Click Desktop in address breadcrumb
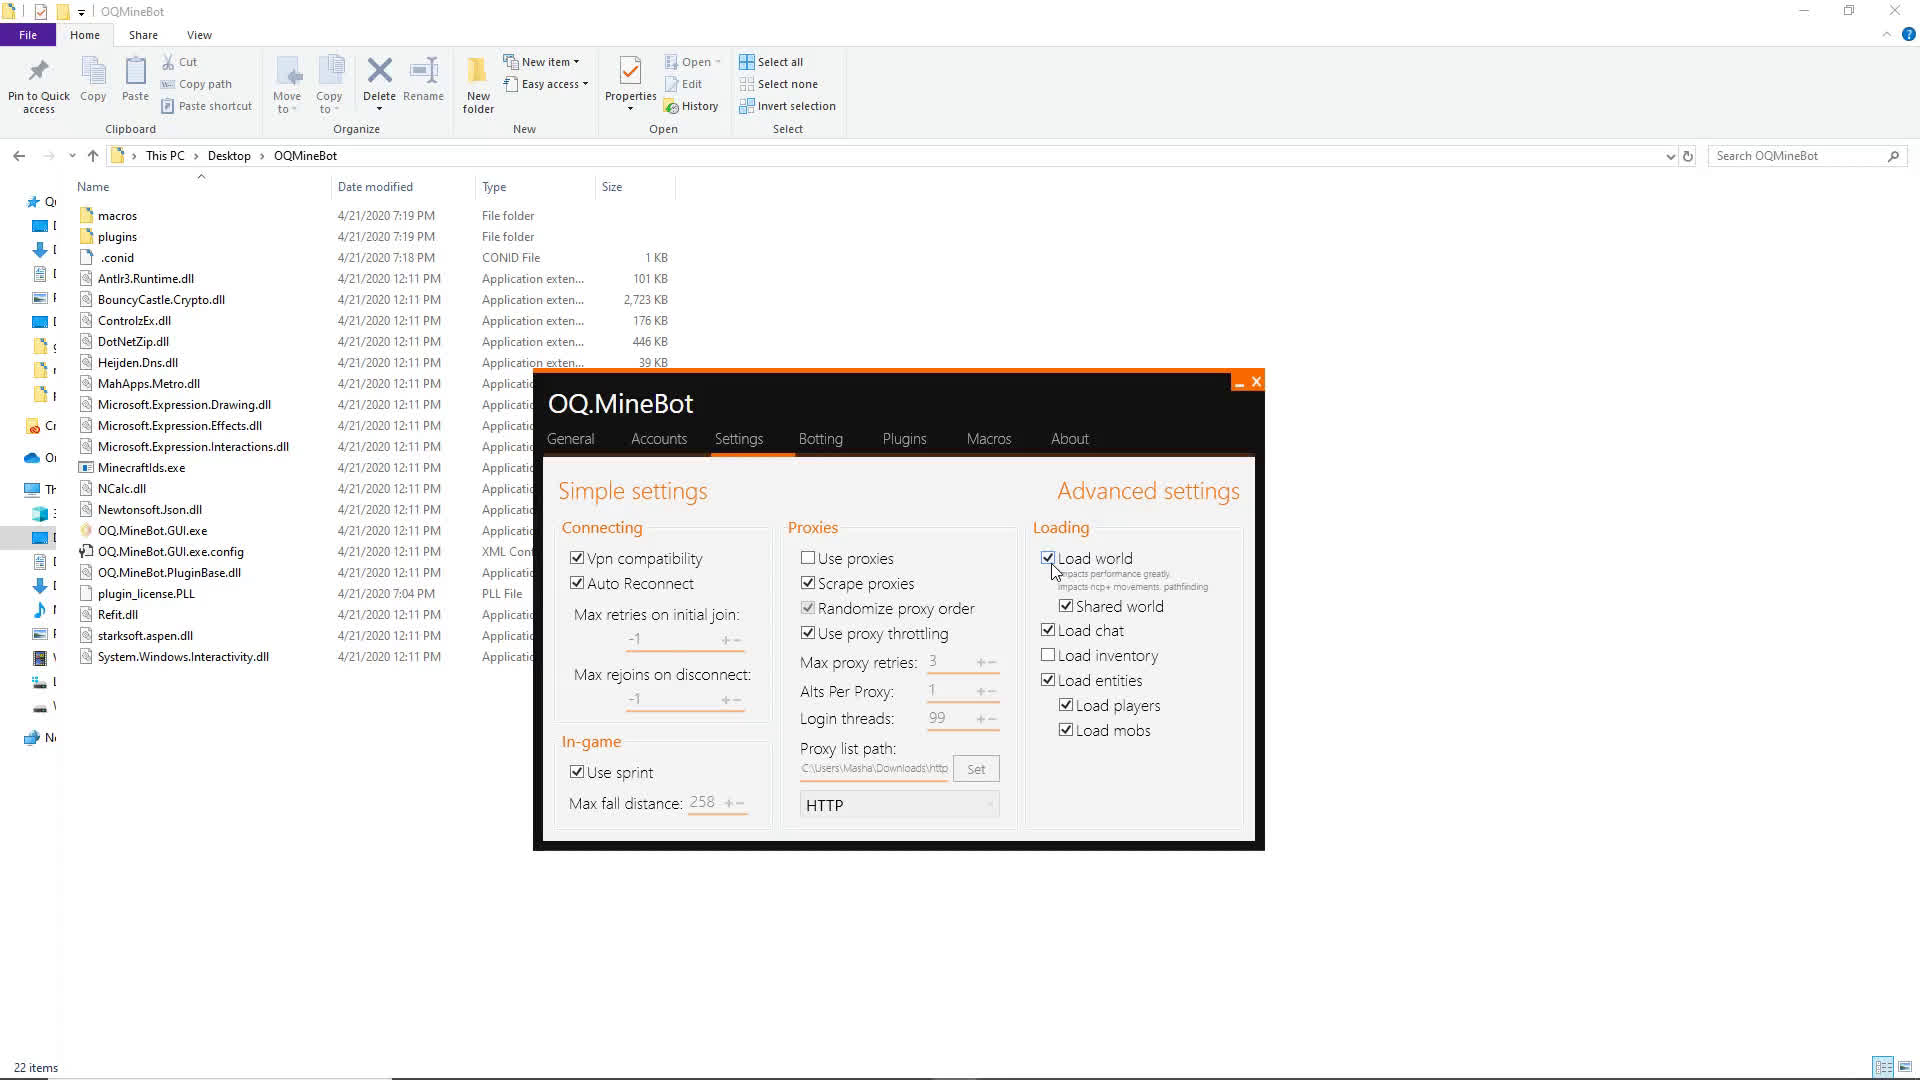Viewport: 1920px width, 1080px height. (x=229, y=156)
